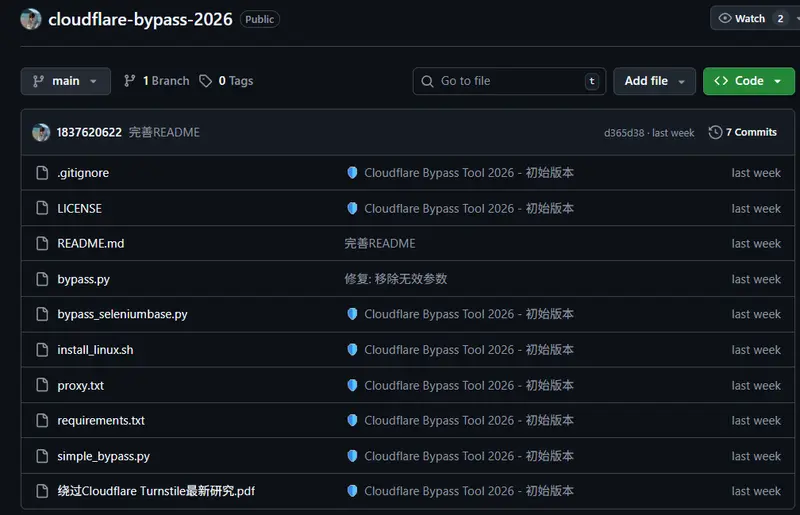This screenshot has height=515, width=800.
Task: Open the main branch selector dropdown
Action: pyautogui.click(x=65, y=81)
